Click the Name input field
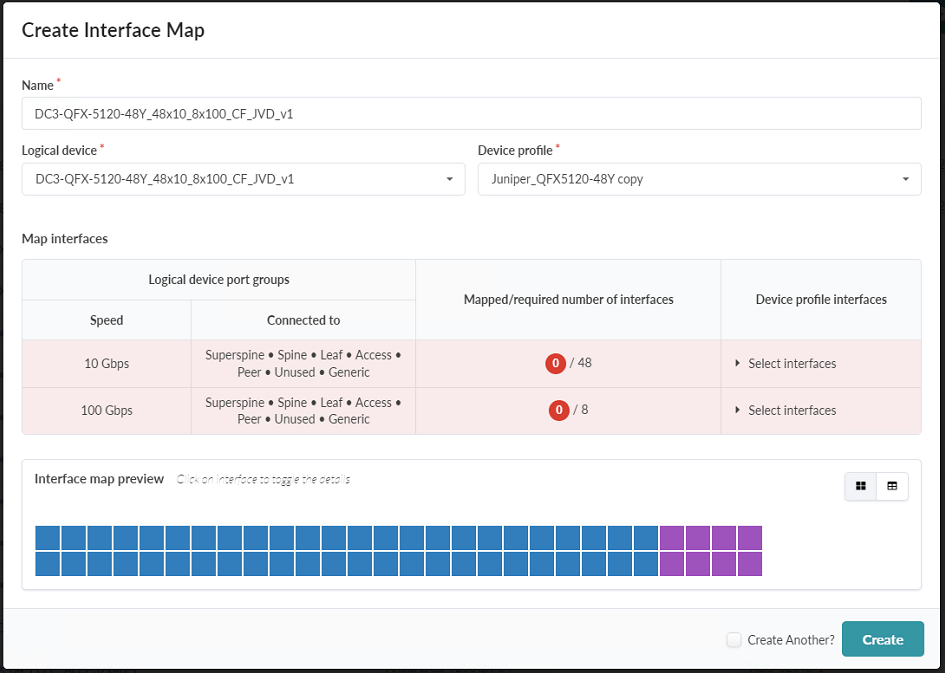Image resolution: width=945 pixels, height=673 pixels. 471,114
